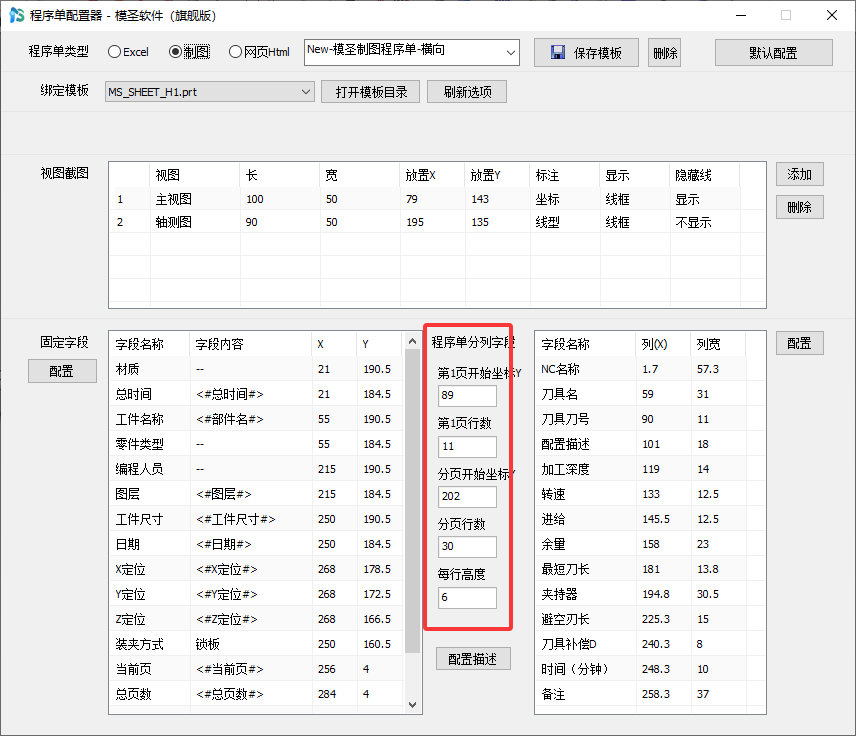Select the 轴测图 row in view table

[x=437, y=222]
